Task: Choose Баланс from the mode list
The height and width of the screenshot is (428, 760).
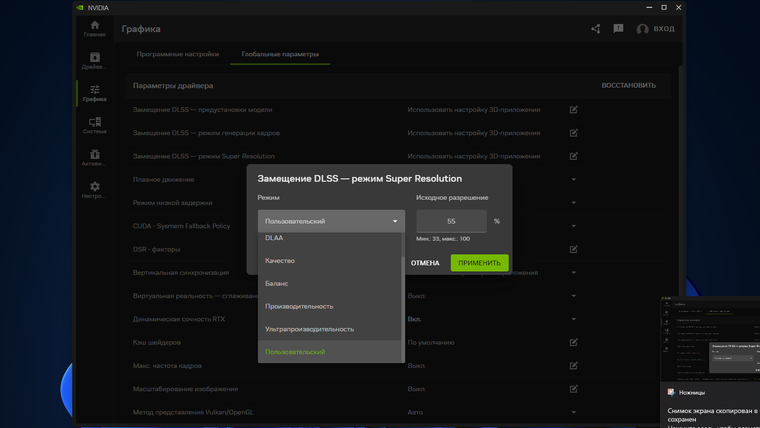Action: 330,284
